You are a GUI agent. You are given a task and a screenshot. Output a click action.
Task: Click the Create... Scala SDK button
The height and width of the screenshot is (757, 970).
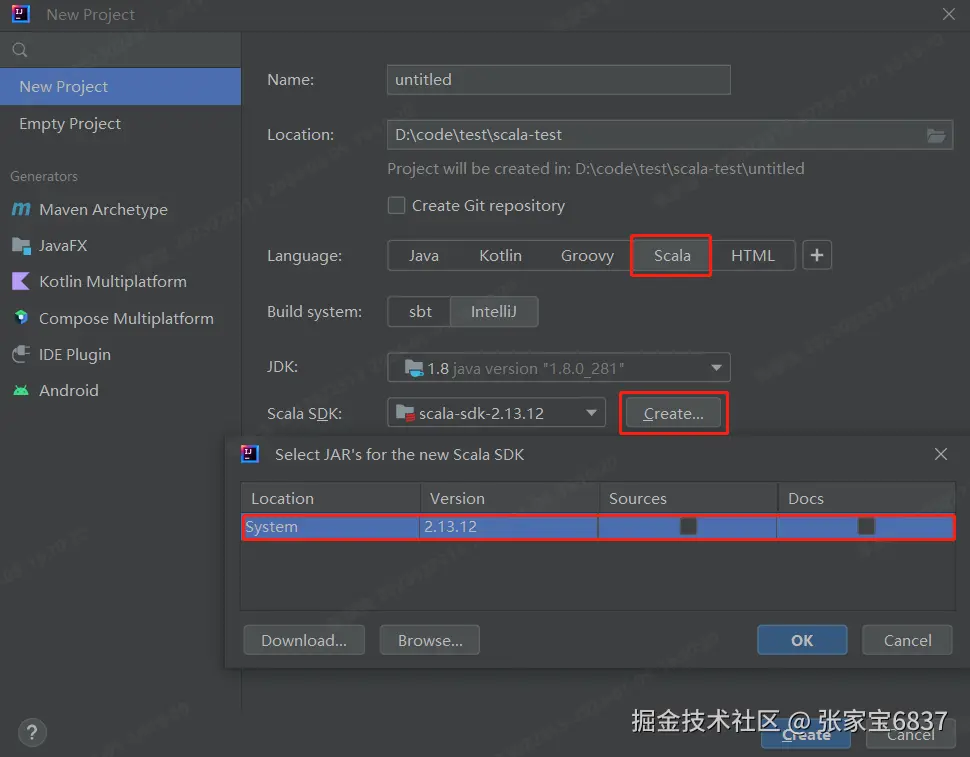tap(673, 413)
